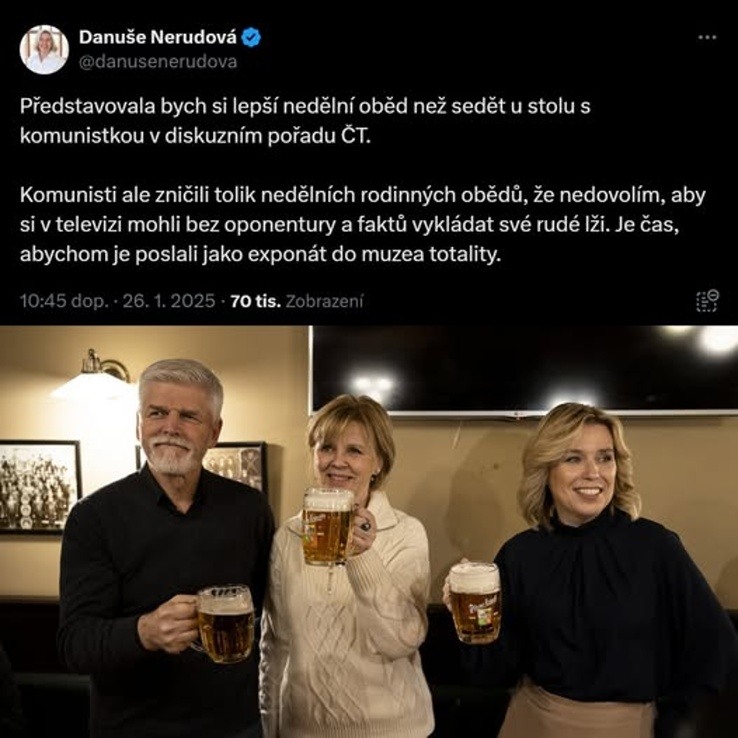Click the 10:45 dop. timestamp
738x738 pixels.
click(x=64, y=301)
